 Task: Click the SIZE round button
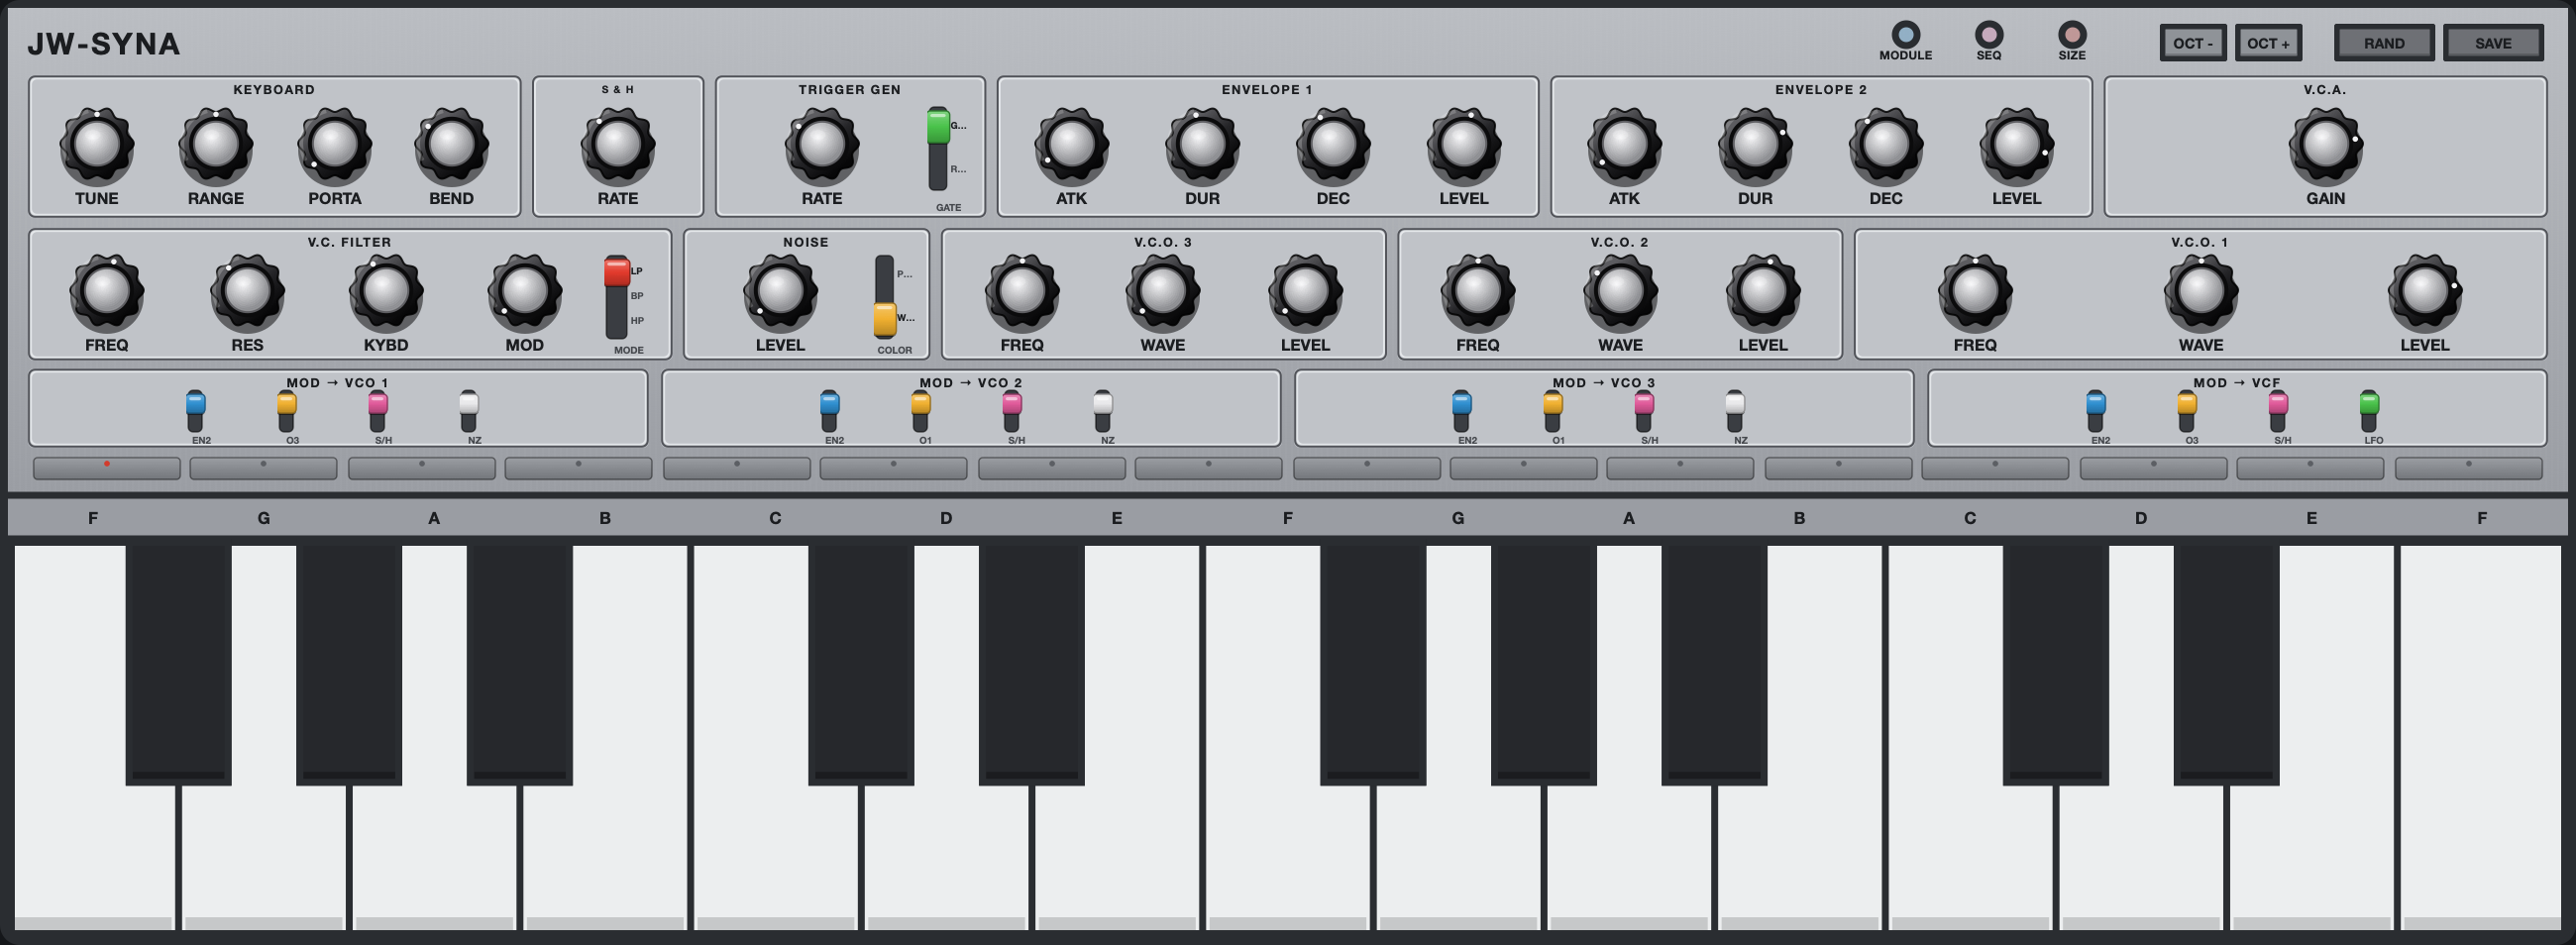pyautogui.click(x=2071, y=35)
